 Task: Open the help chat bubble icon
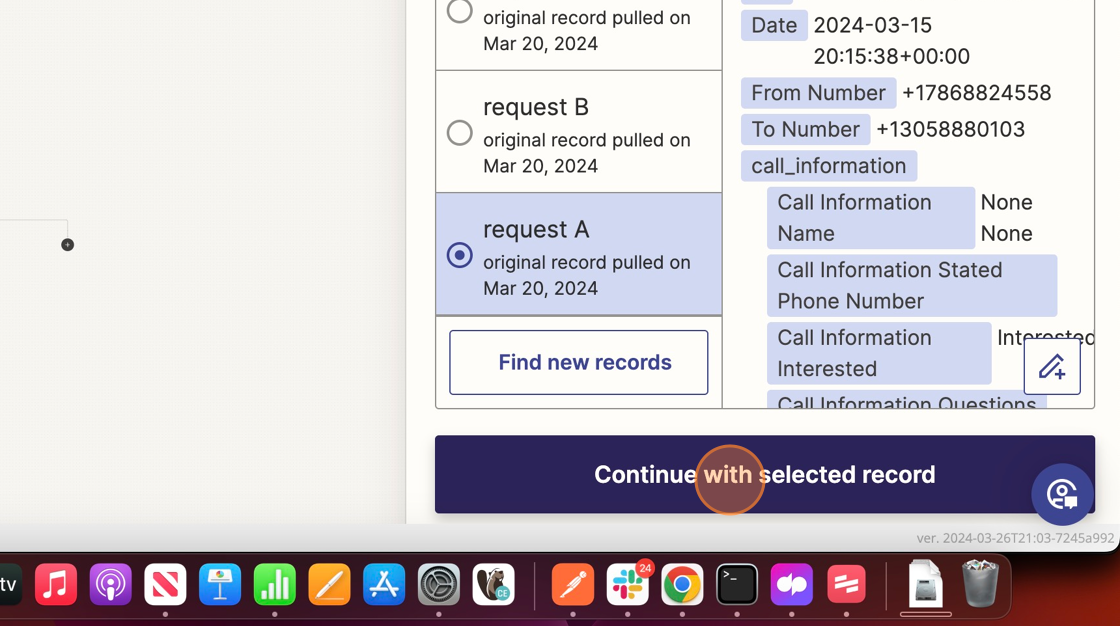1062,494
